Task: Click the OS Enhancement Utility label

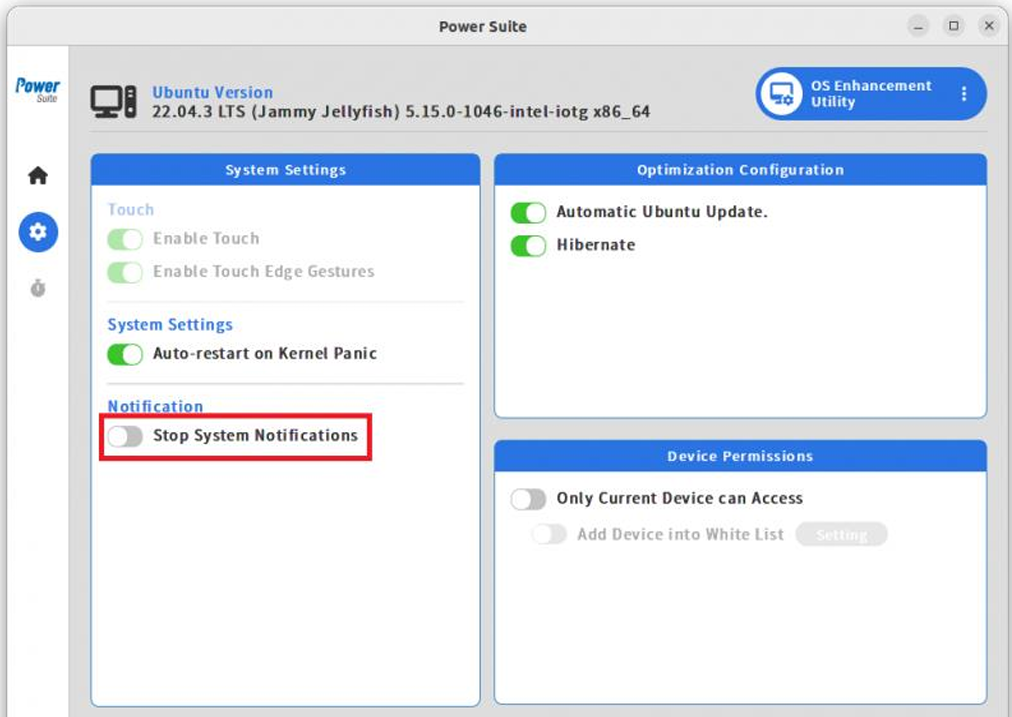Action: (871, 94)
